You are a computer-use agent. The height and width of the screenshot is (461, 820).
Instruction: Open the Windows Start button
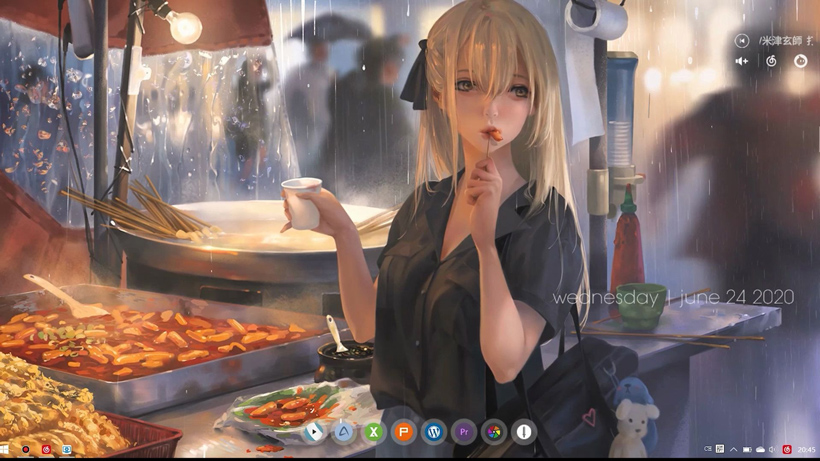coord(5,449)
